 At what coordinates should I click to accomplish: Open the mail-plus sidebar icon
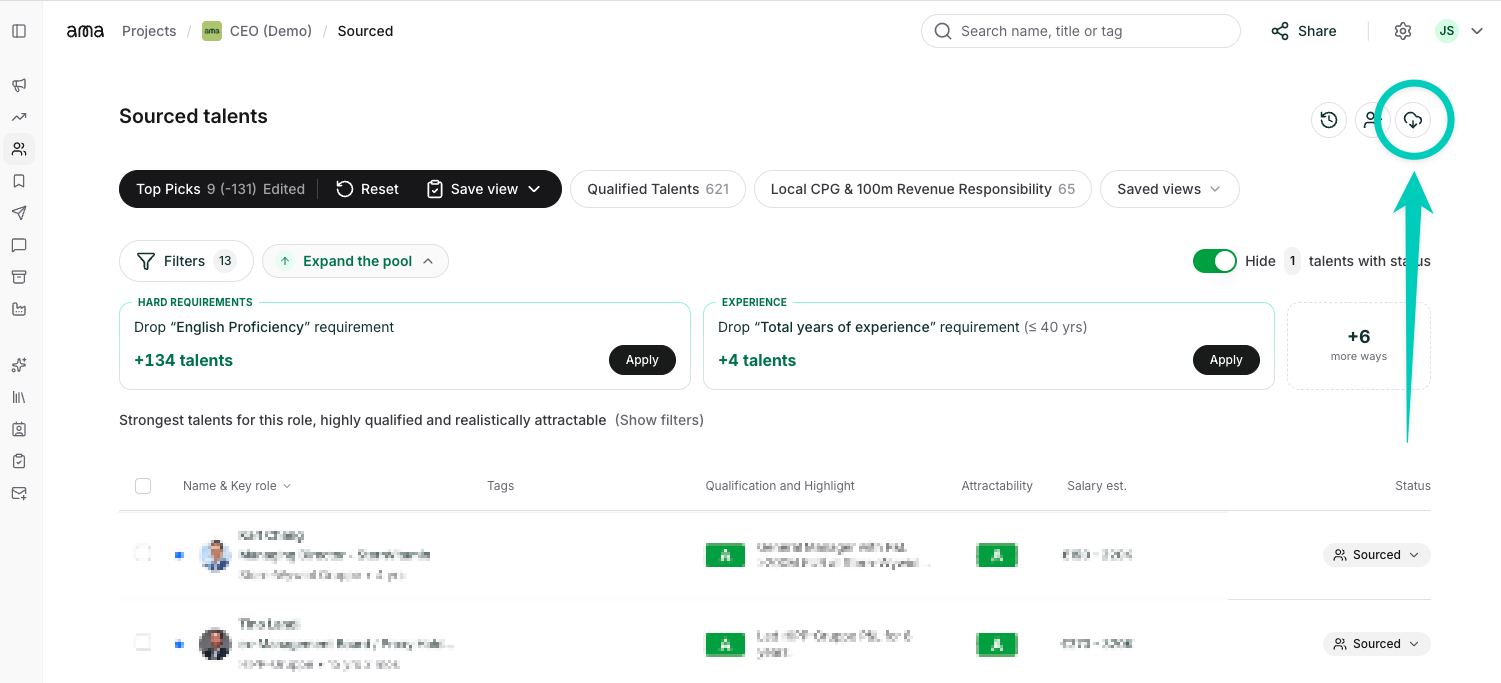[19, 493]
